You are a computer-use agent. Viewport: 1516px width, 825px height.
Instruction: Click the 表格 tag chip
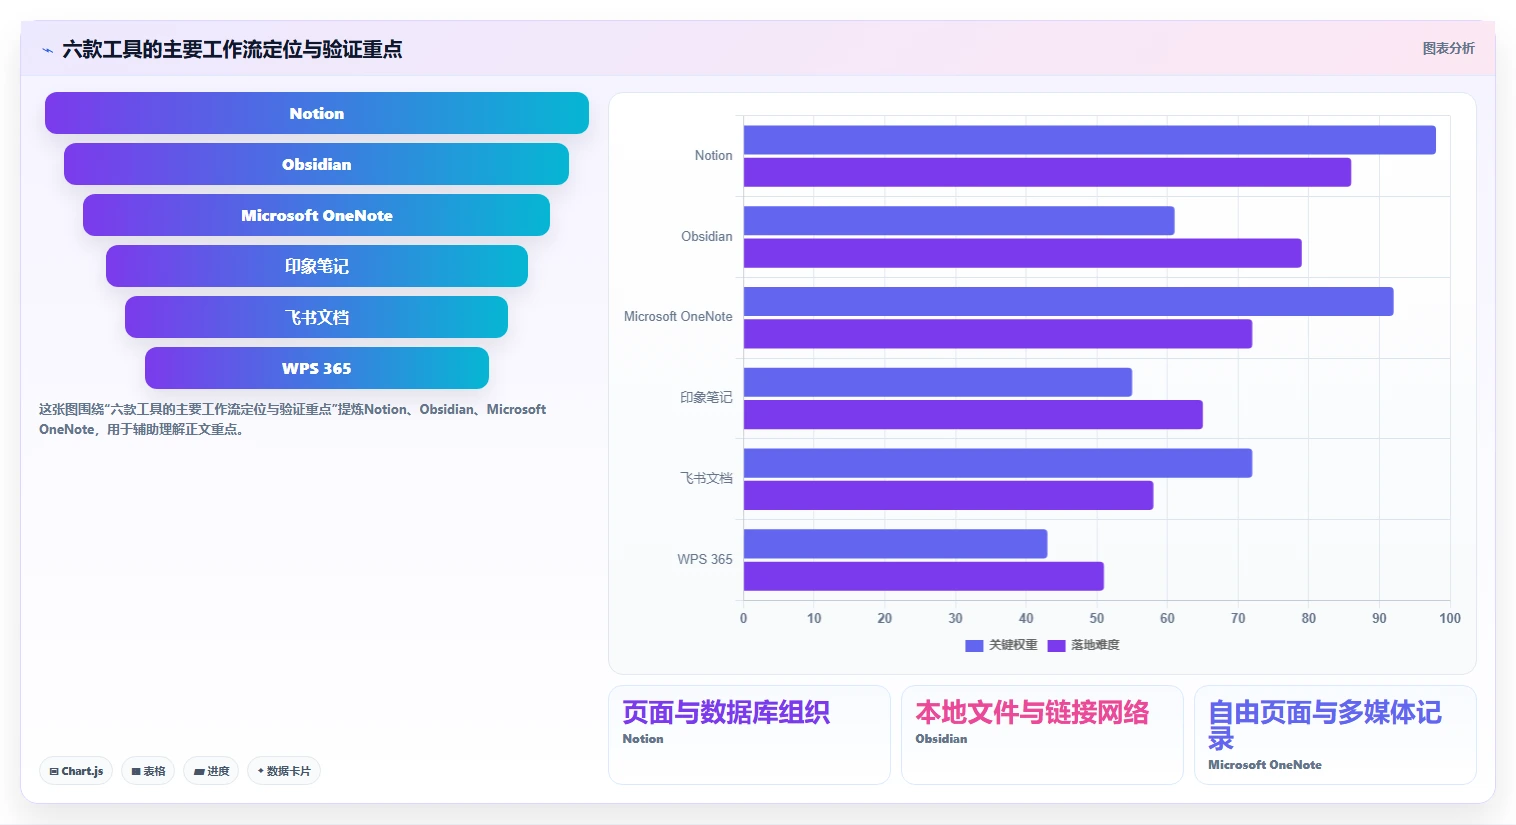tap(148, 771)
